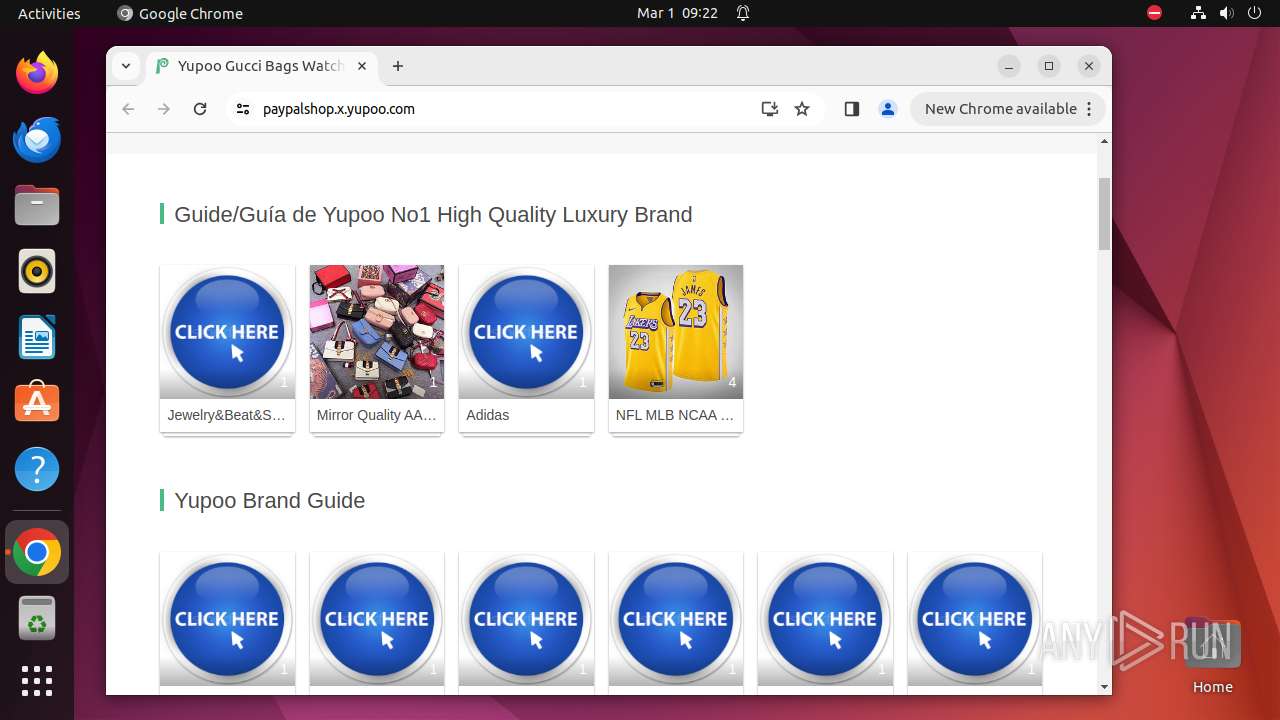Open Rhythmbox music player in dock
The height and width of the screenshot is (720, 1280).
pyautogui.click(x=37, y=271)
